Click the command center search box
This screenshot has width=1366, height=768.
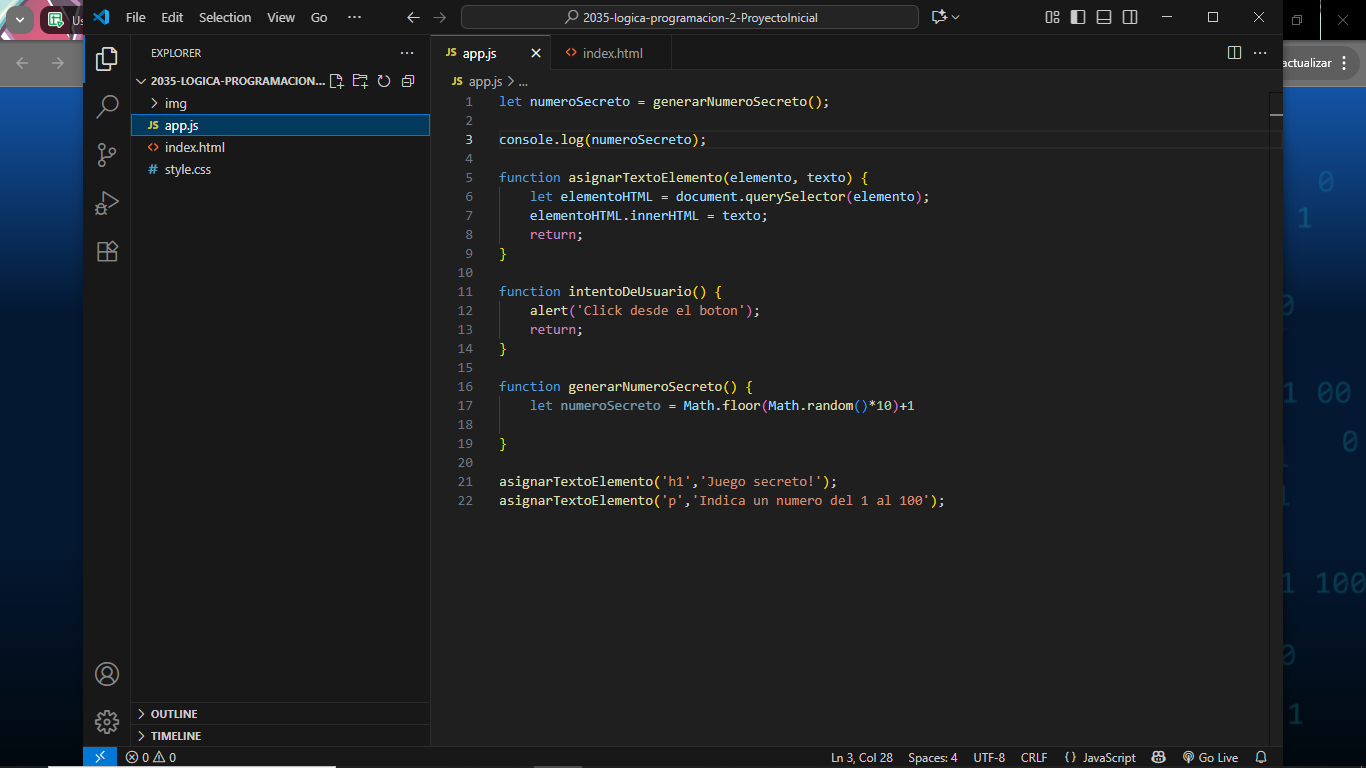pos(690,17)
